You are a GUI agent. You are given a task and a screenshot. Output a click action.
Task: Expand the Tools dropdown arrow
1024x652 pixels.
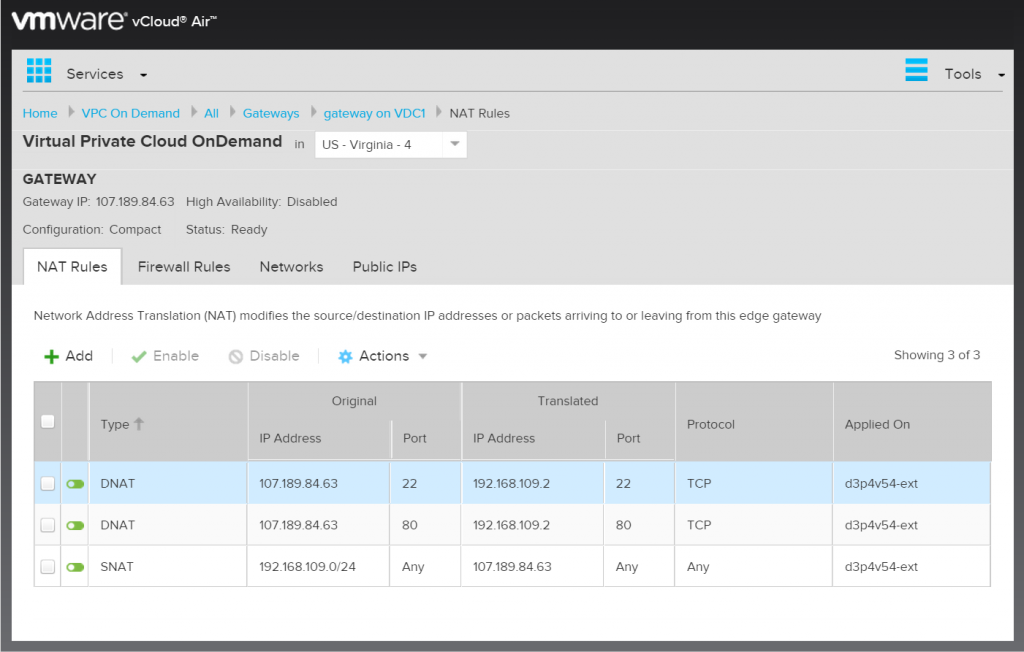coord(1001,75)
